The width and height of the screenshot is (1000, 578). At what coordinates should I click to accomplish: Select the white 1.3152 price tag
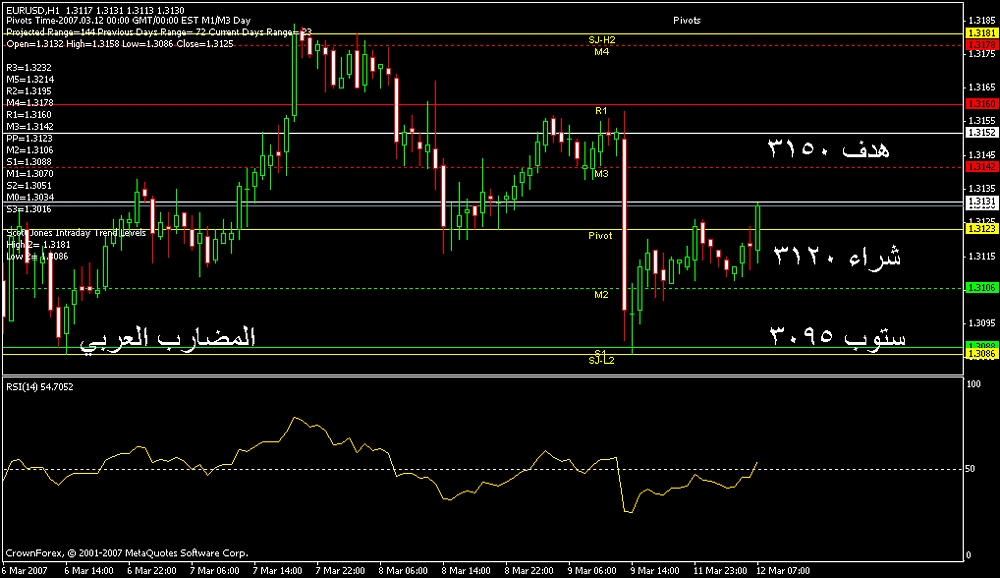tap(982, 133)
